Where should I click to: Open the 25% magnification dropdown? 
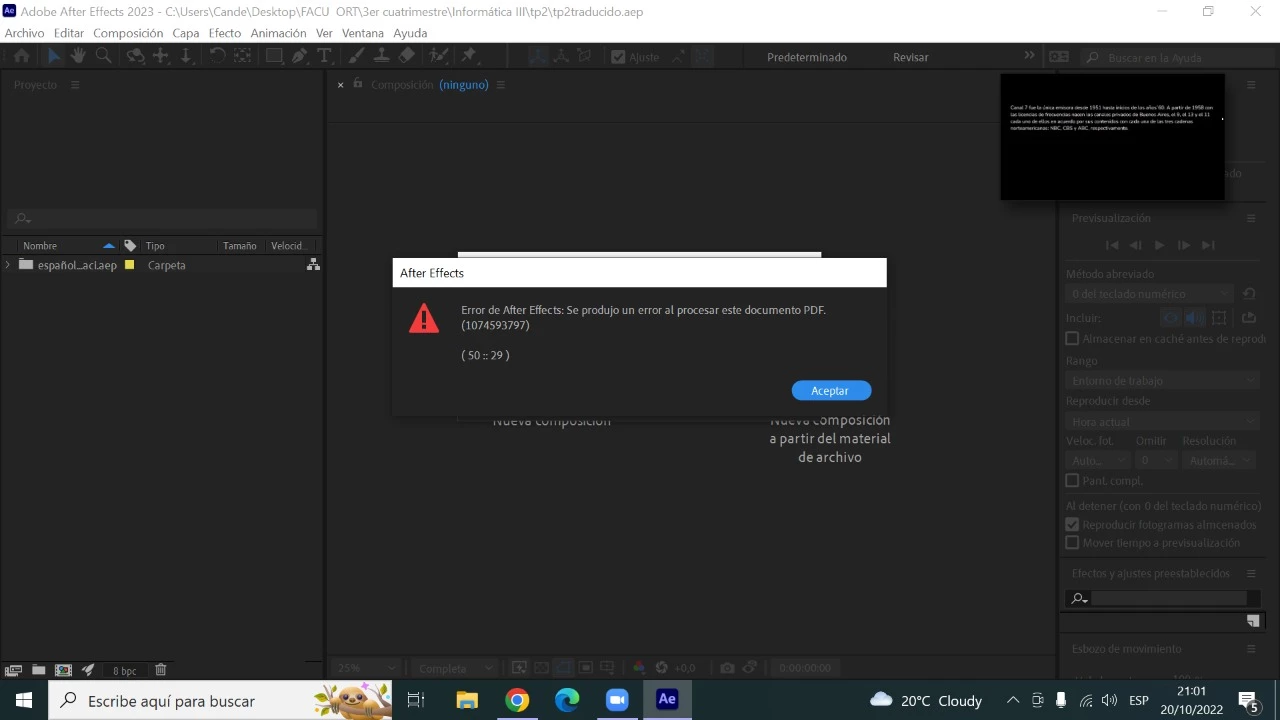[366, 668]
